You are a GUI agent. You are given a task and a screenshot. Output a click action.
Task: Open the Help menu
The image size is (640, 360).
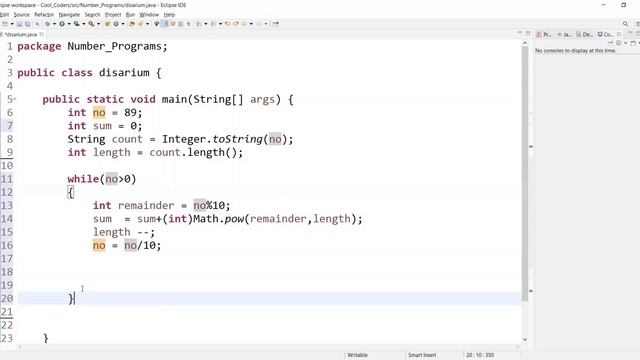click(169, 14)
